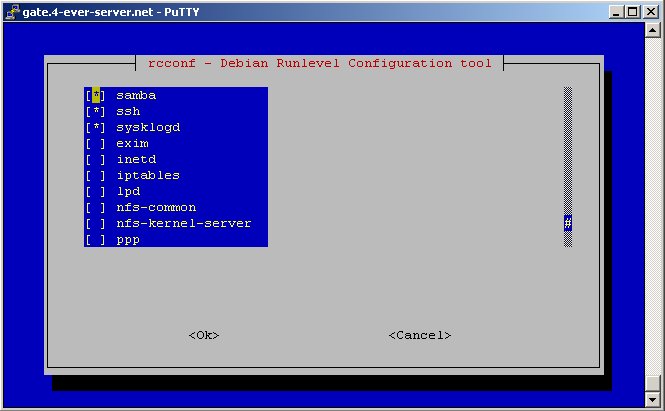Click the gate.4-ever-server.net window title
This screenshot has height=411, width=665.
coord(111,12)
